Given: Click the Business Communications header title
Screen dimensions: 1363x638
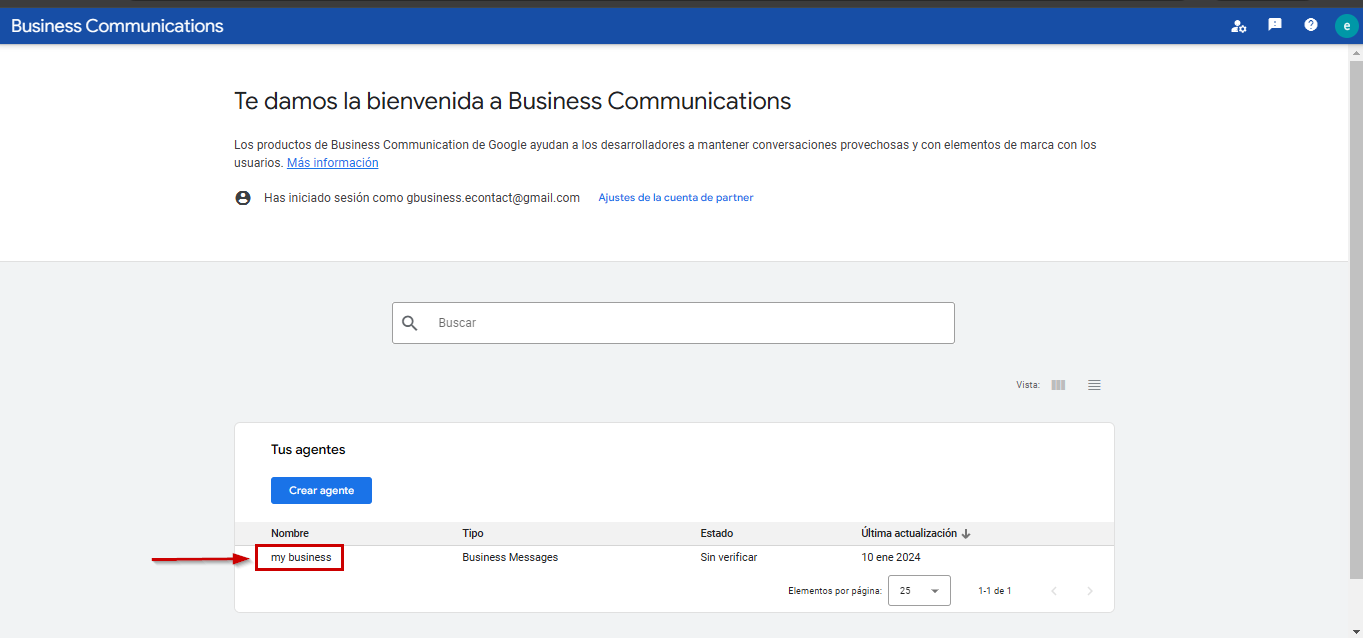Looking at the screenshot, I should (x=117, y=26).
